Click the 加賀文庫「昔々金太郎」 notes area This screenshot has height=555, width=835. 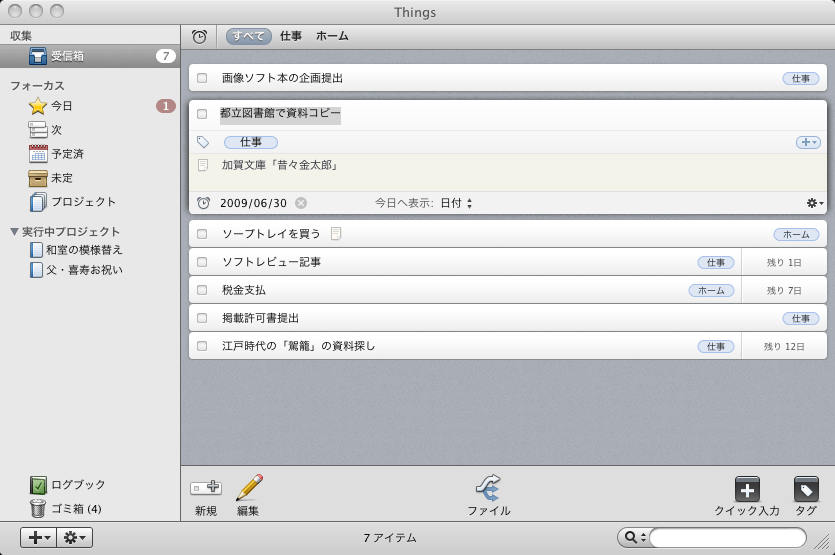[x=507, y=173]
